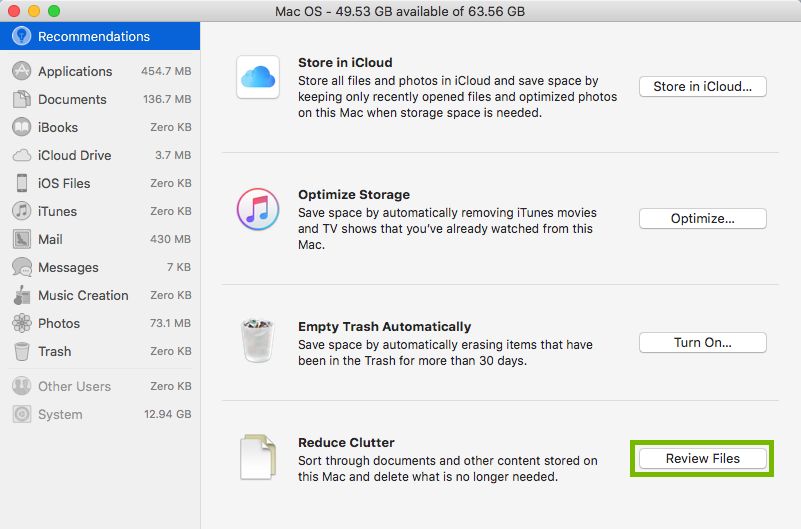
Task: Select the Trash sidebar entry
Action: (100, 351)
